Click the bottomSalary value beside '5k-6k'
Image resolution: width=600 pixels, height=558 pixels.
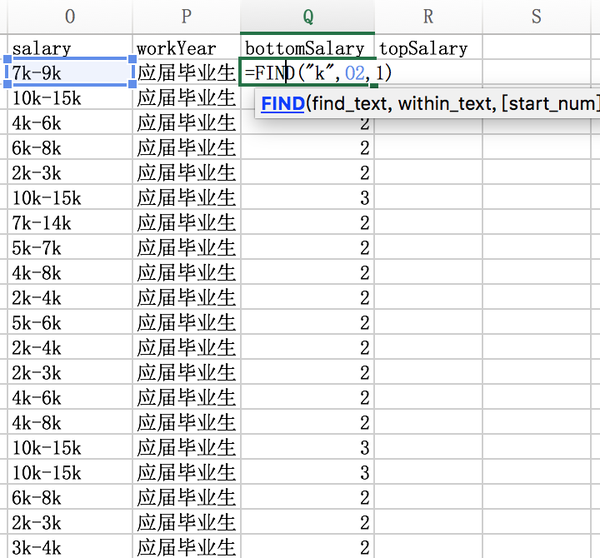307,323
